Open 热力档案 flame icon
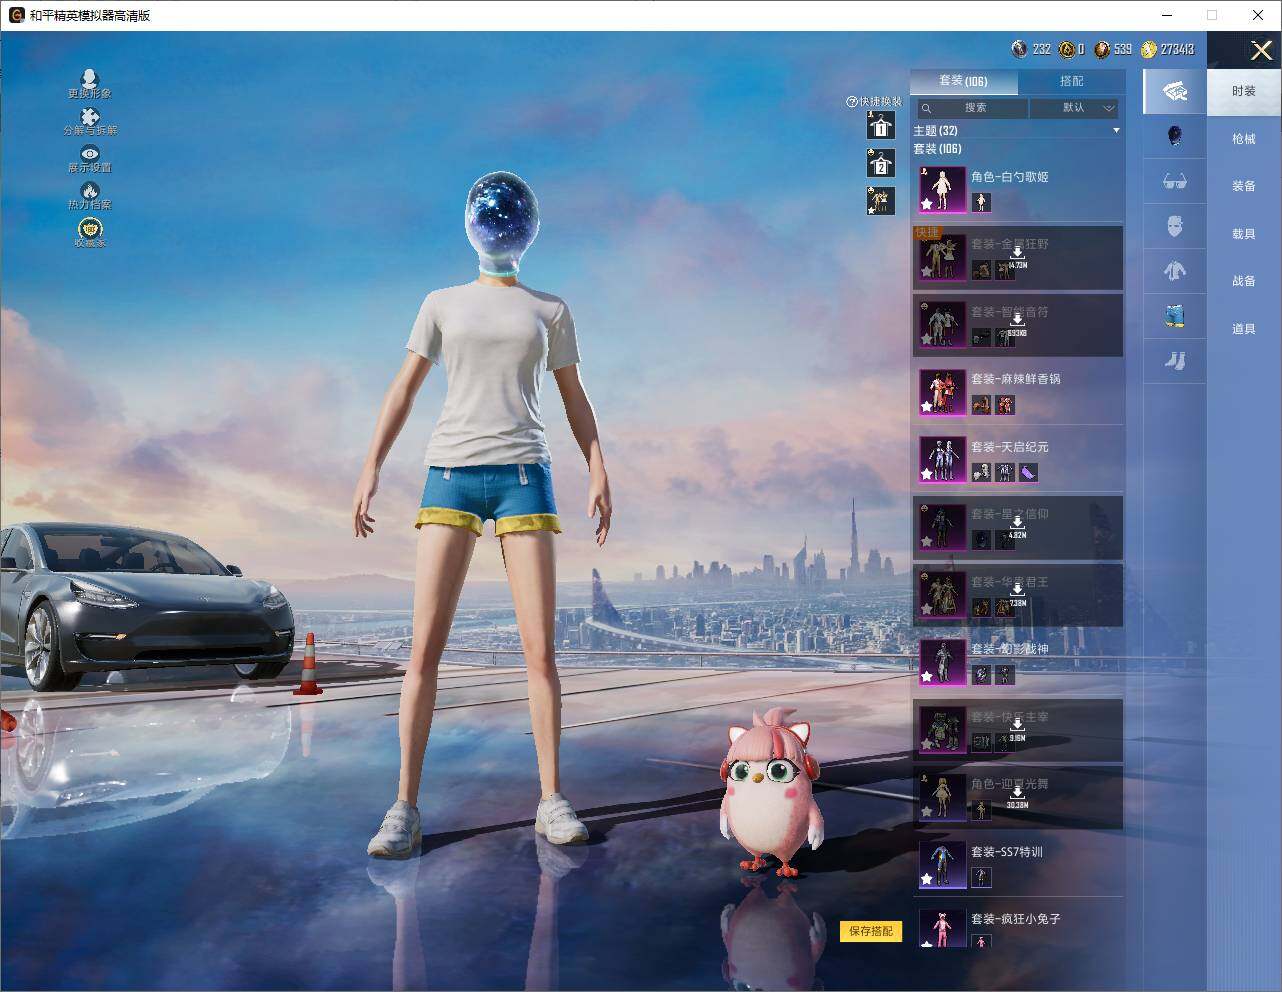Viewport: 1282px width, 992px height. point(89,195)
